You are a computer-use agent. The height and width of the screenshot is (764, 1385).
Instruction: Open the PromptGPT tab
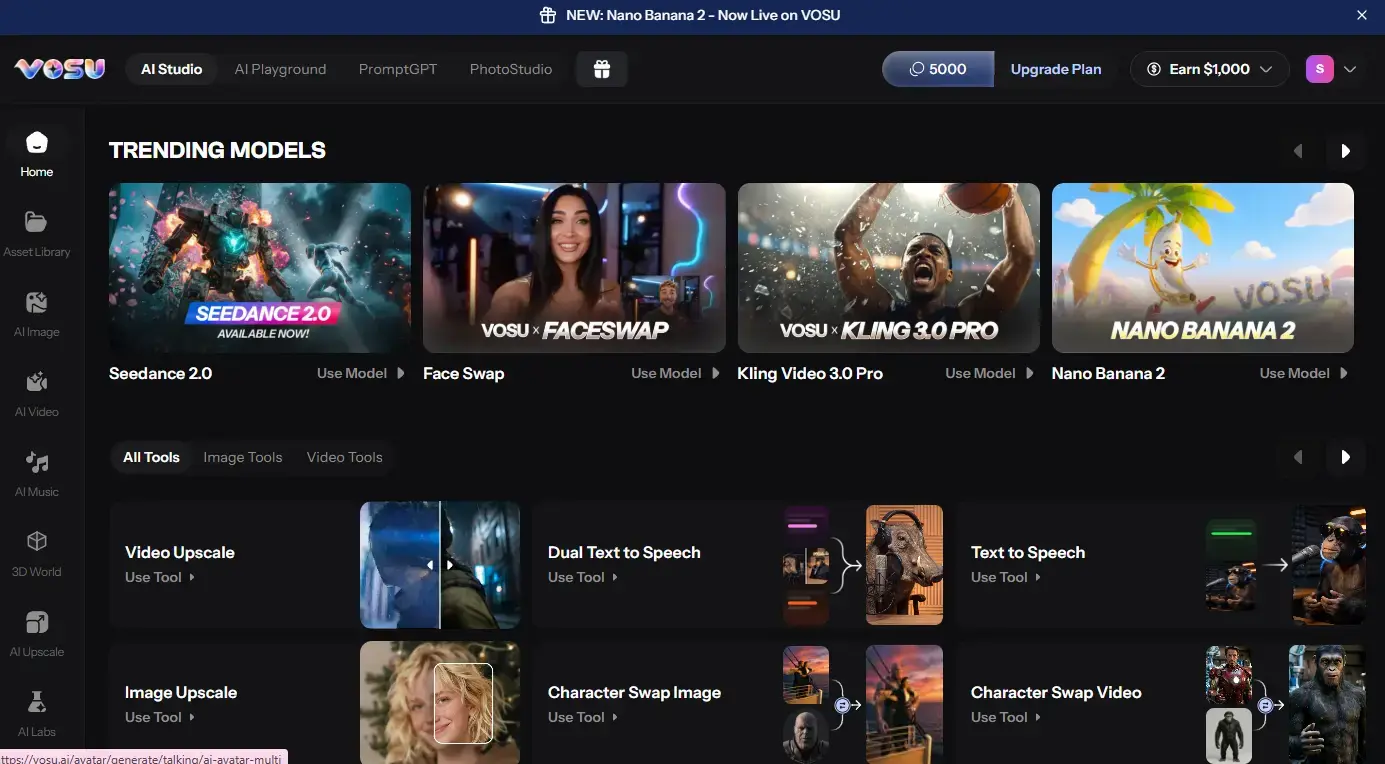pos(398,69)
